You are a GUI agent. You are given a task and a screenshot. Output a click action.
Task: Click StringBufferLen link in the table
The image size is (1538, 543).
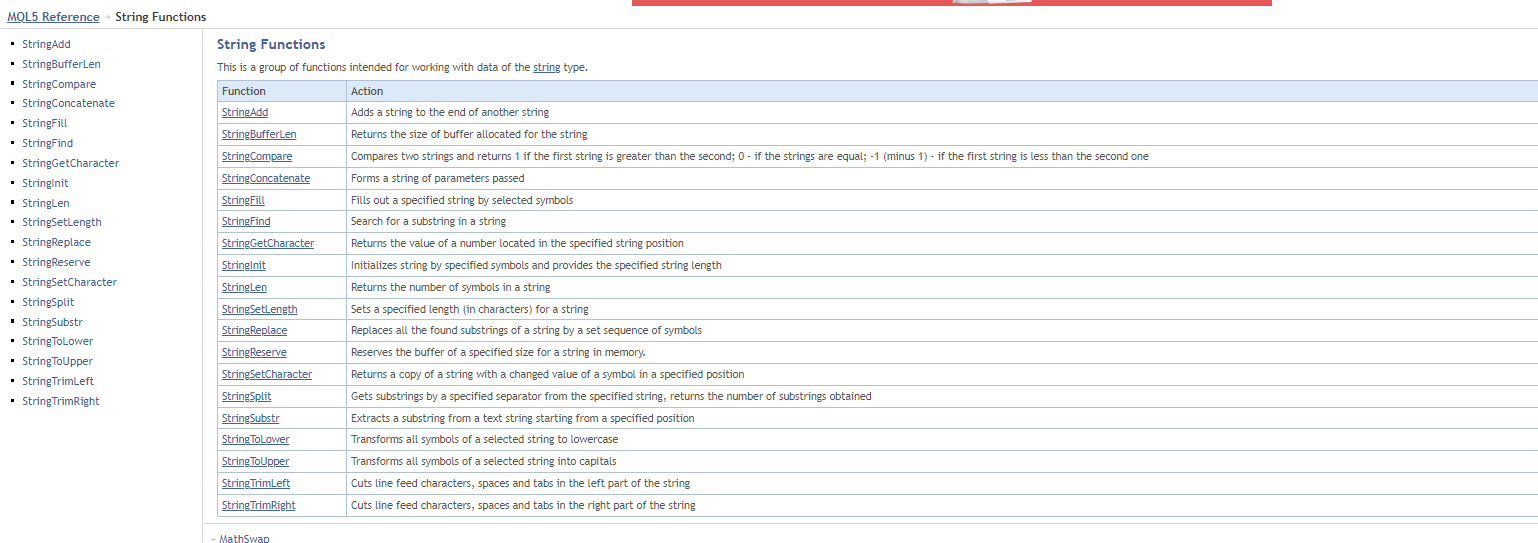point(259,134)
